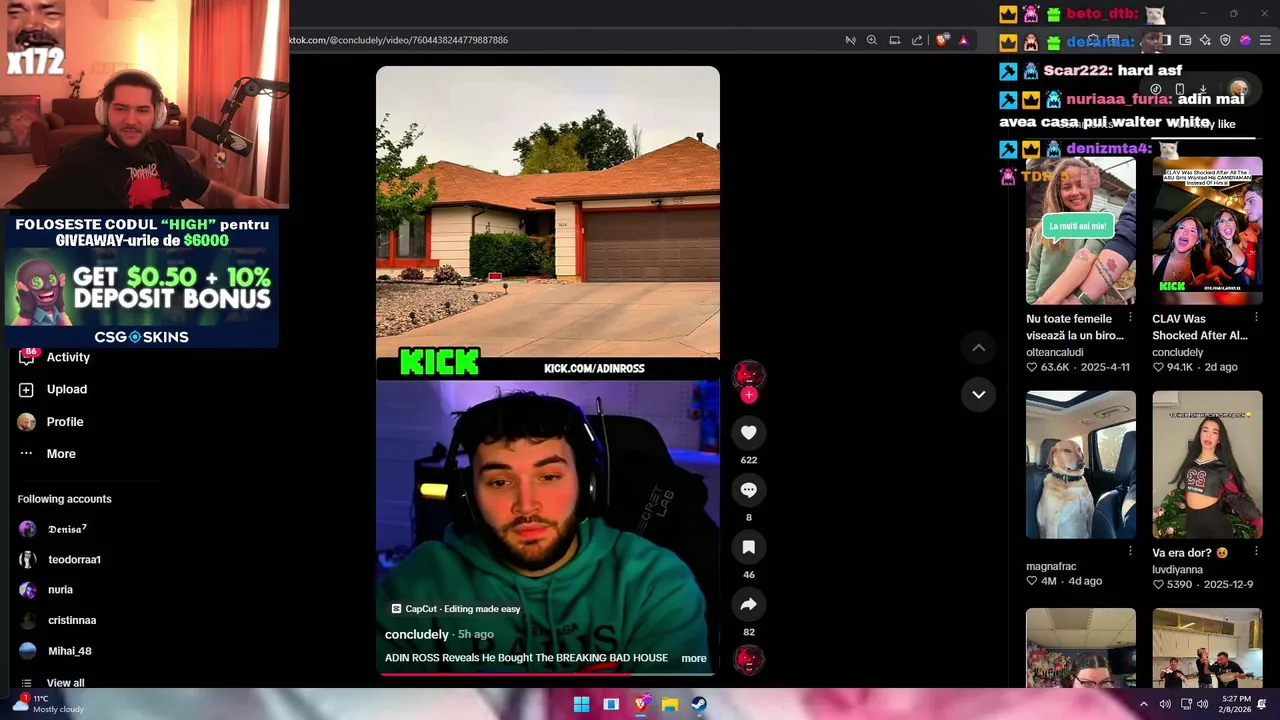The width and height of the screenshot is (1280, 720).
Task: Open the install app icon in address bar
Action: 894,40
